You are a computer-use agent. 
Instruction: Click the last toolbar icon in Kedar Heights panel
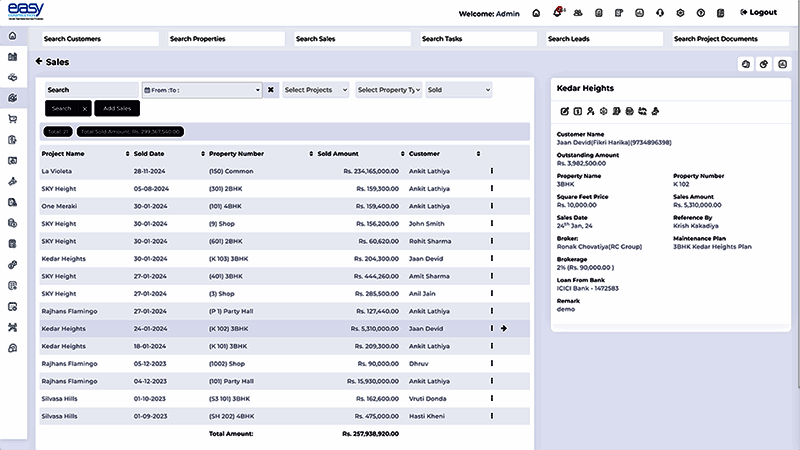point(656,111)
